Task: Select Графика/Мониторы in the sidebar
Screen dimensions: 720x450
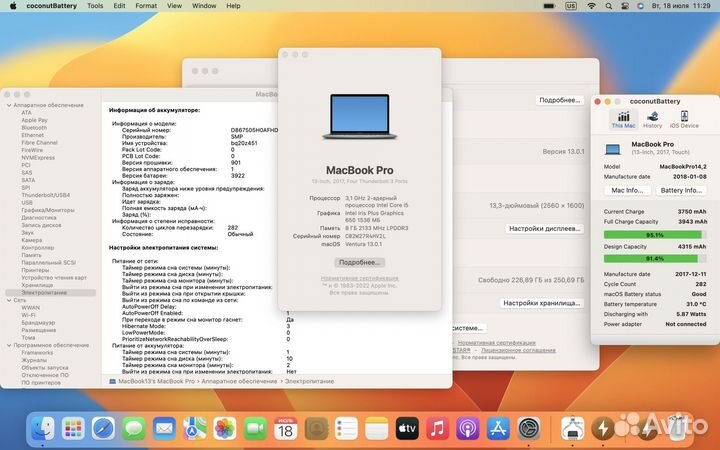Action: point(48,210)
